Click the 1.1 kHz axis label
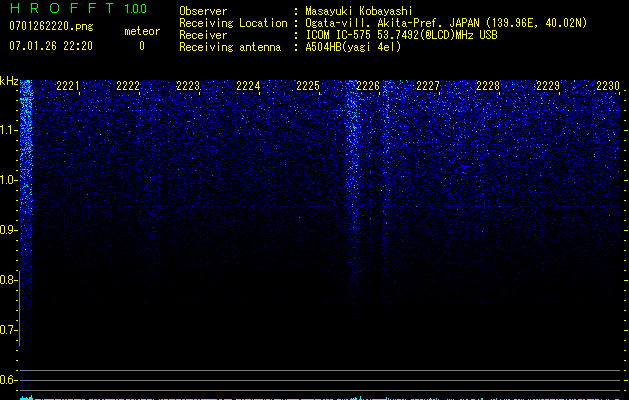 click(8, 130)
